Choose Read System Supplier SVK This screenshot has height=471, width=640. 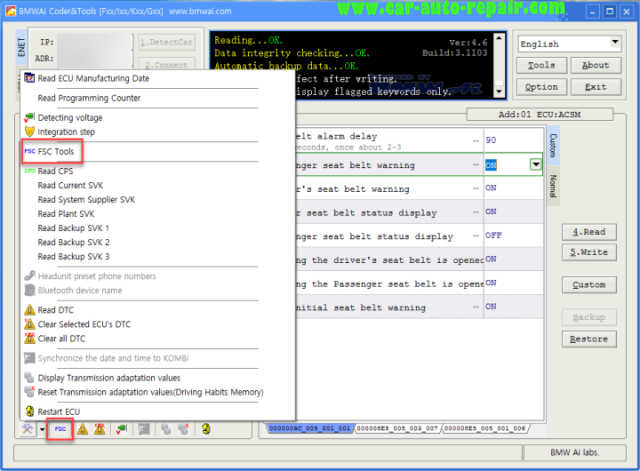[x=86, y=200]
